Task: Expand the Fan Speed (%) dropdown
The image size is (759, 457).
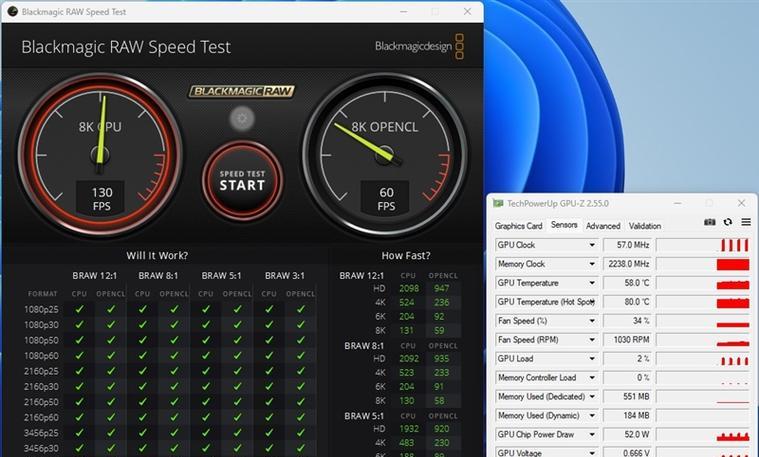Action: click(592, 320)
